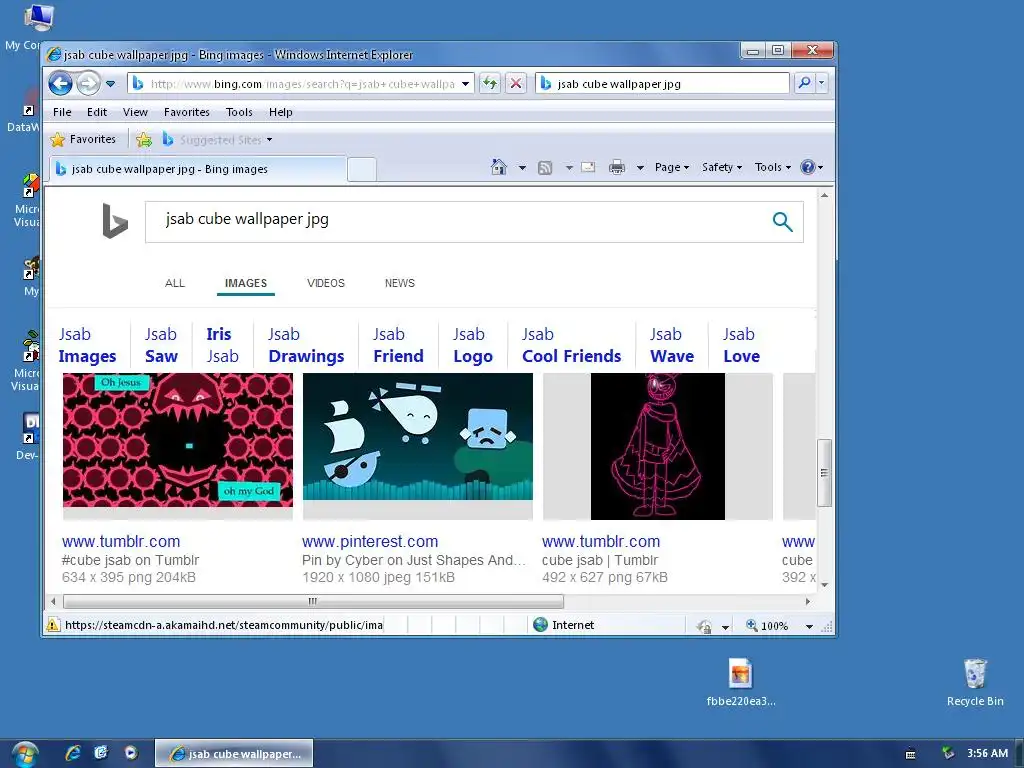Open the search provider dropdown arrow
1024x768 pixels.
tap(822, 83)
